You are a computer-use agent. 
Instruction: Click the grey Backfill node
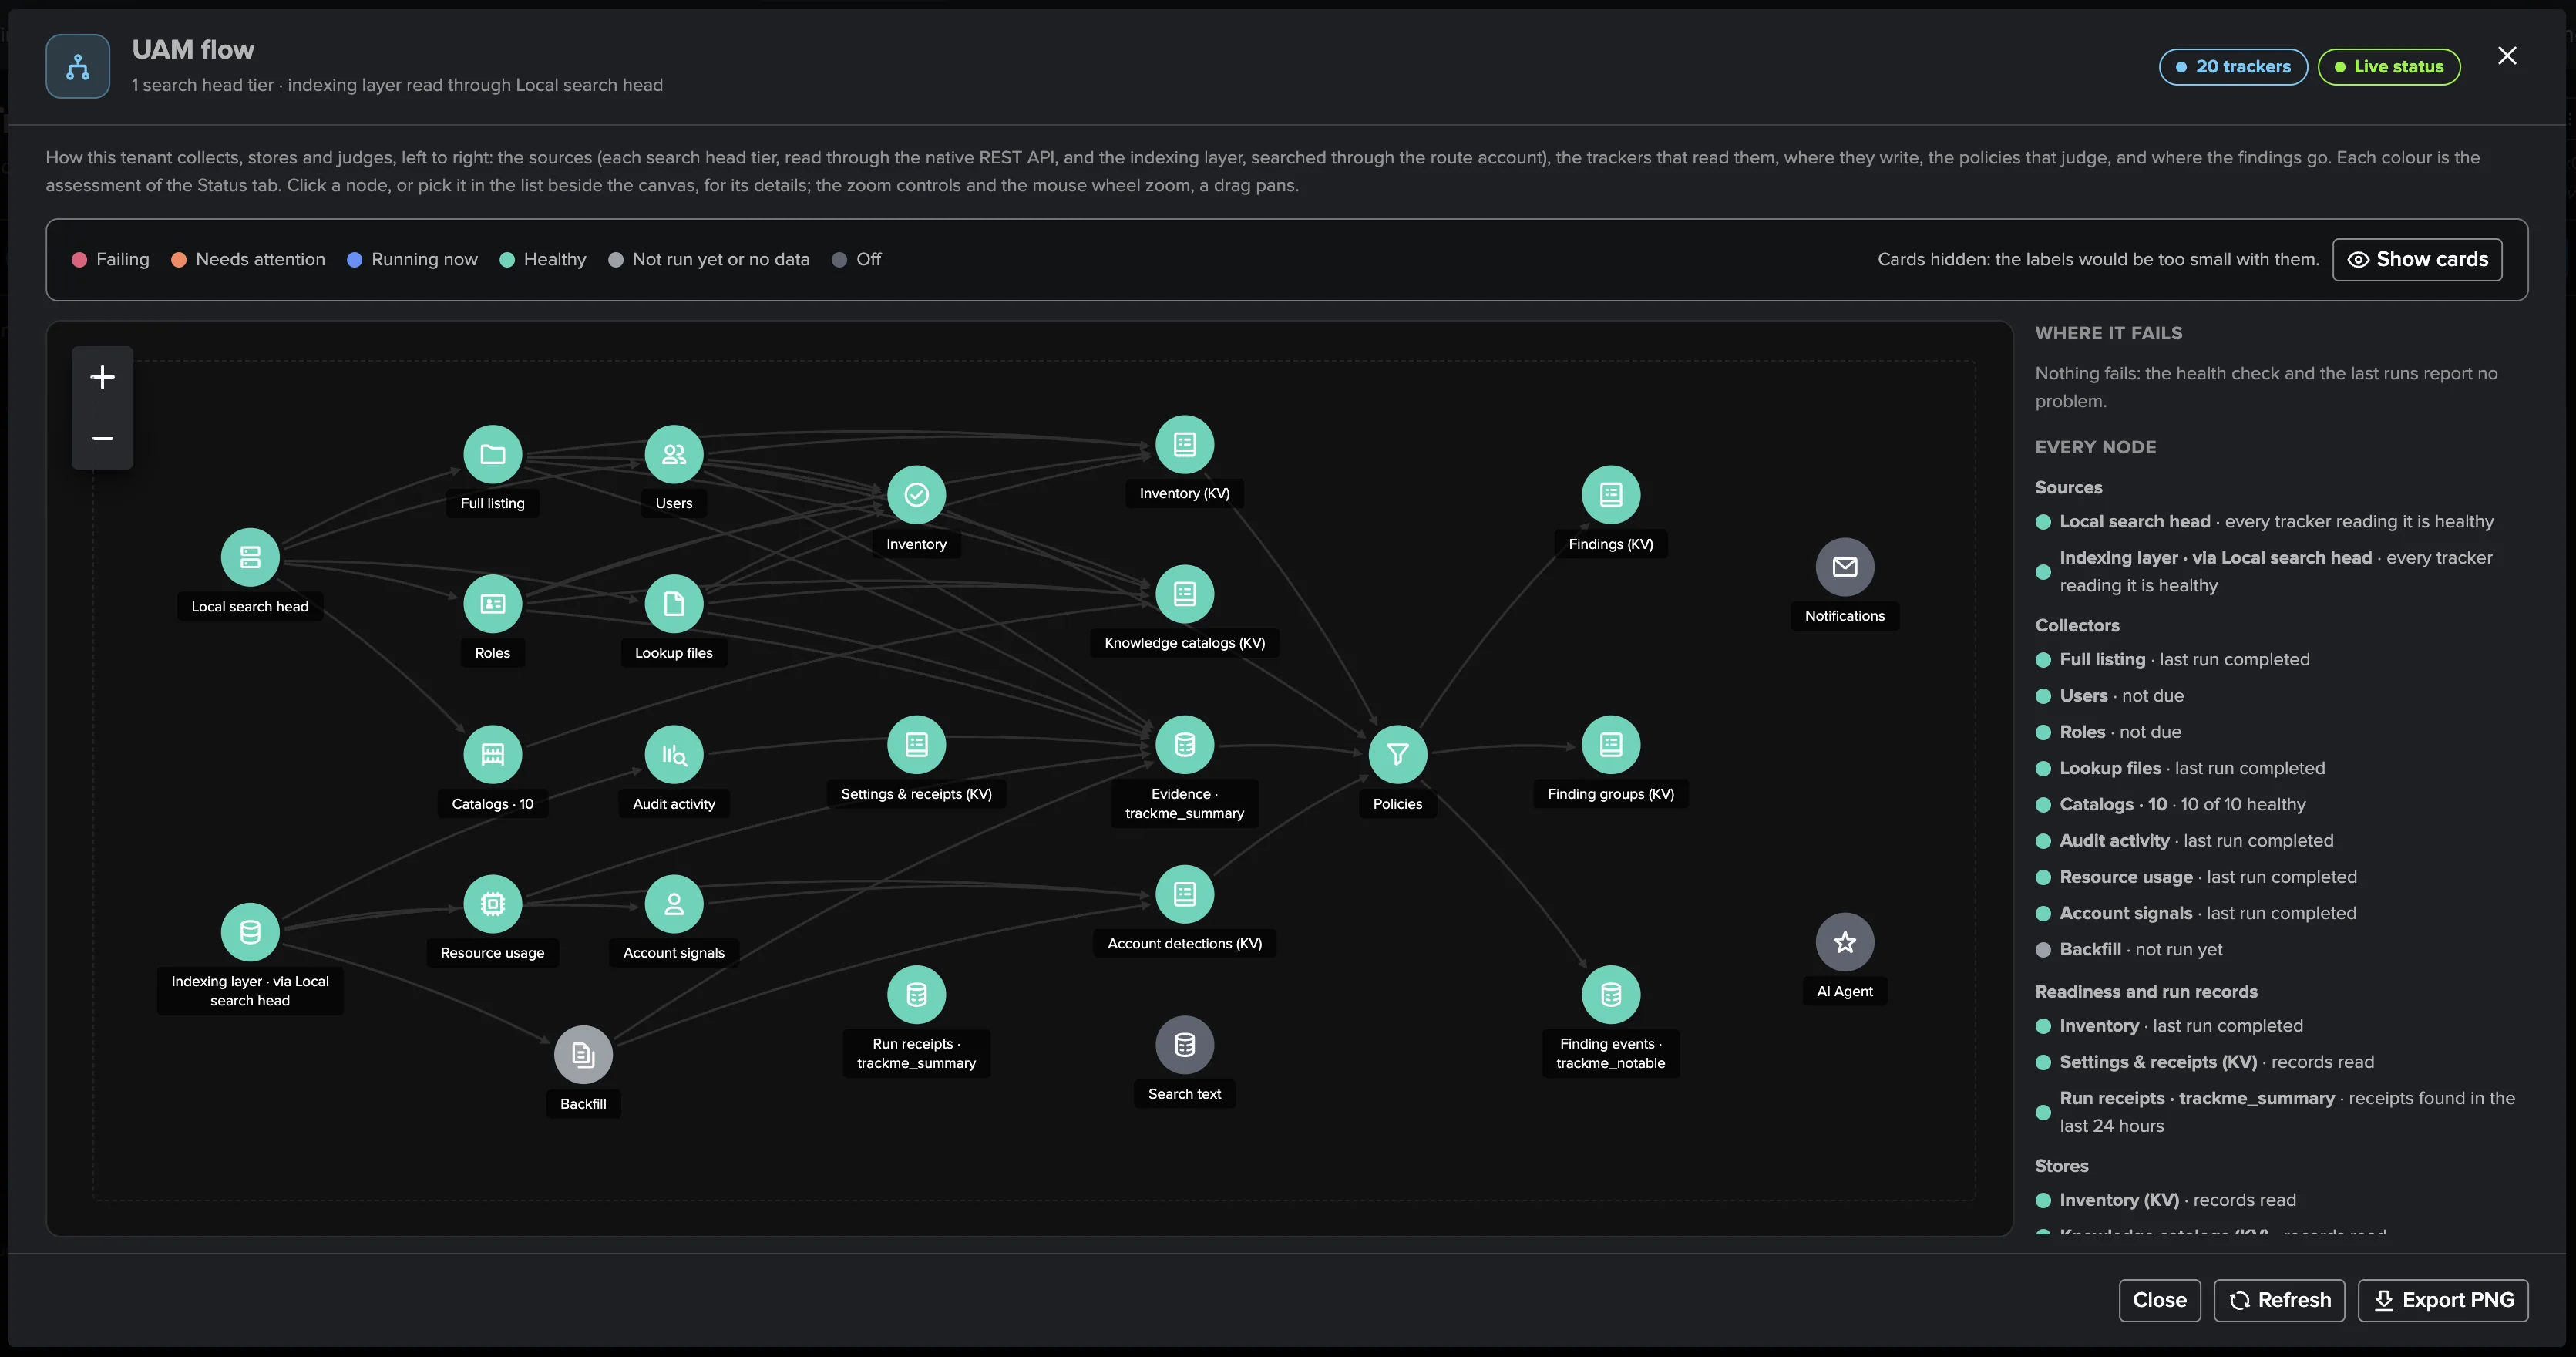(x=583, y=1055)
